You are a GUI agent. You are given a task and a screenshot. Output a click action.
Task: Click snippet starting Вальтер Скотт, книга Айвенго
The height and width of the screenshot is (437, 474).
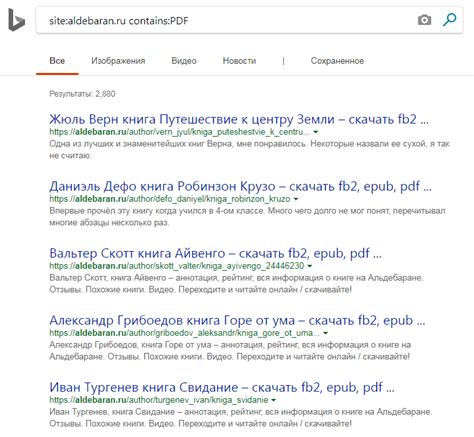[x=236, y=284]
